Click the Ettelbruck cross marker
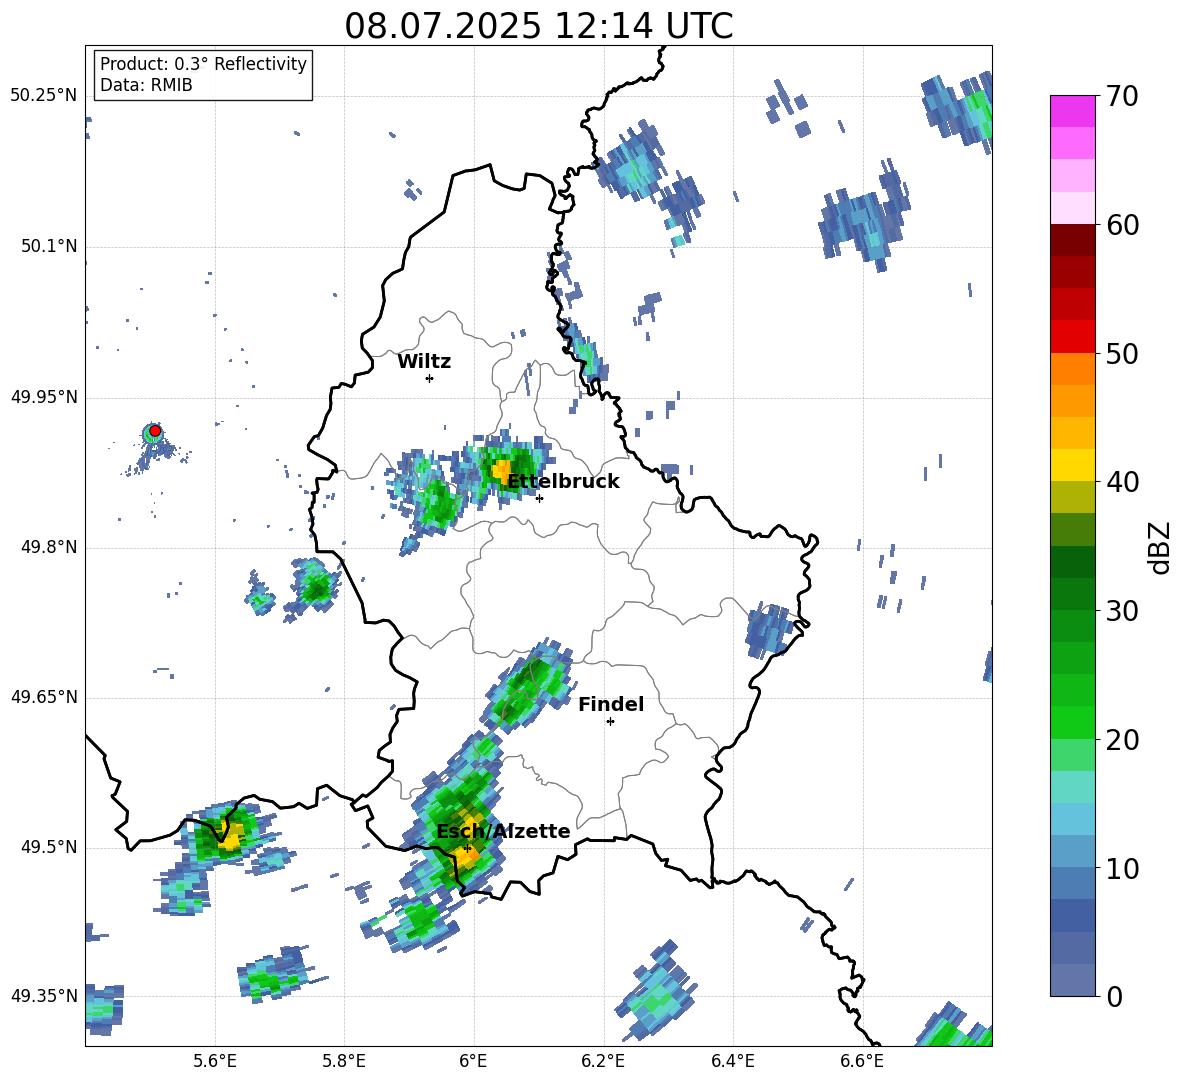The height and width of the screenshot is (1081, 1184). coord(539,498)
